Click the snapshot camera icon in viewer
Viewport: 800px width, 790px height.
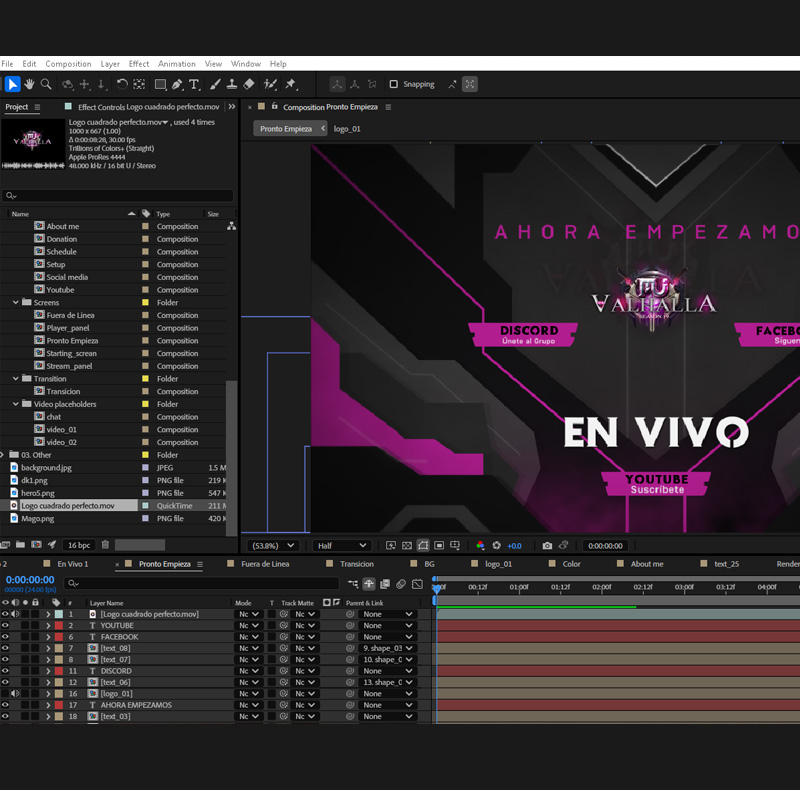point(547,546)
